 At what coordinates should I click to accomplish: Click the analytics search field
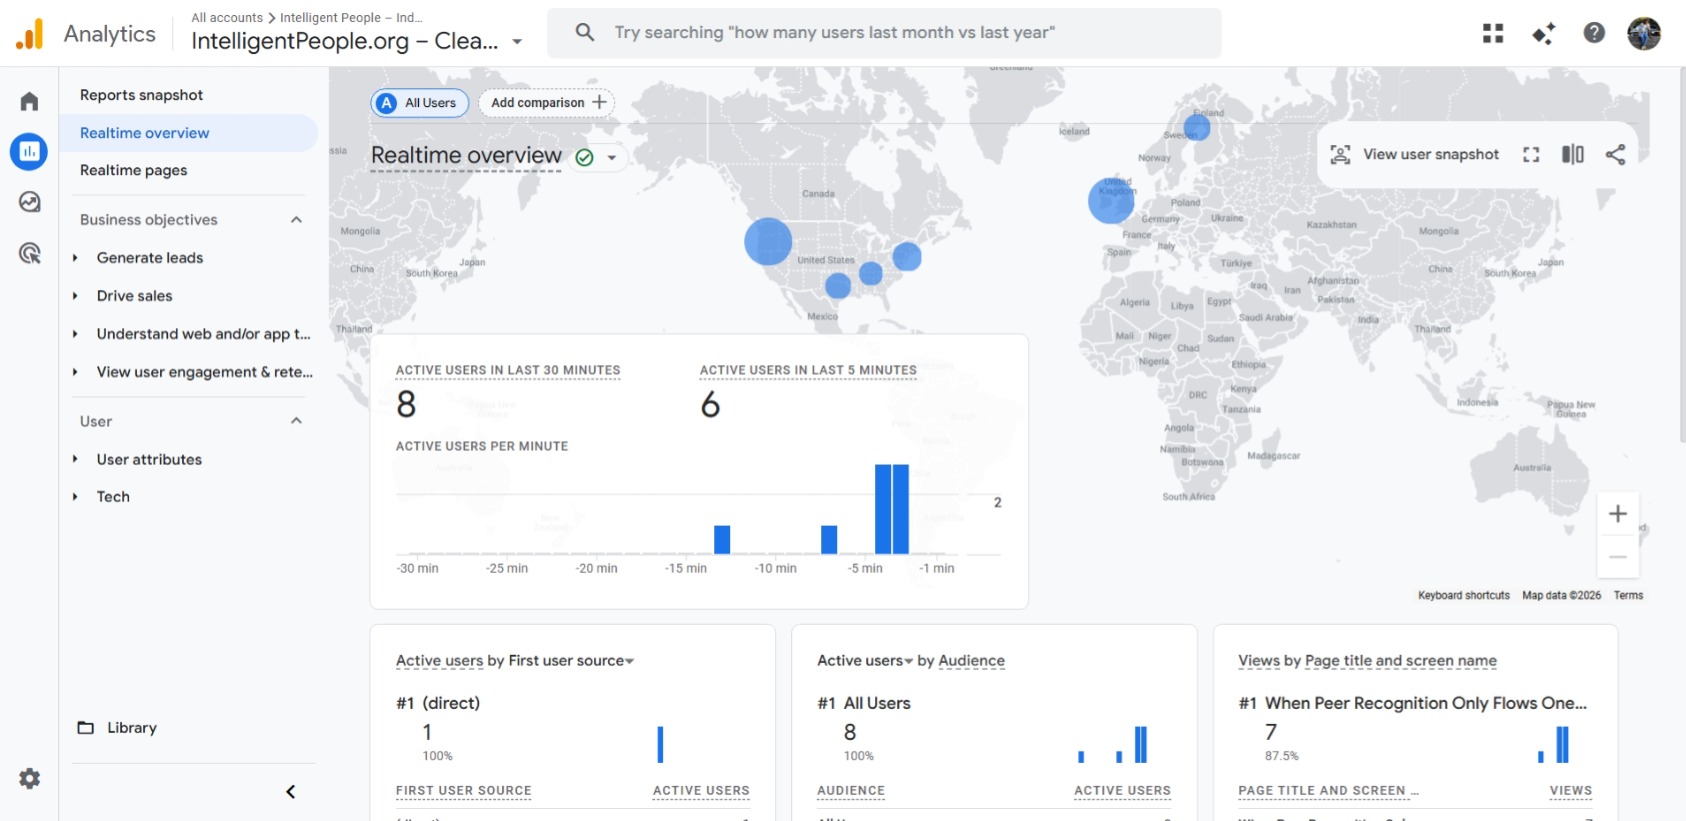(x=883, y=33)
